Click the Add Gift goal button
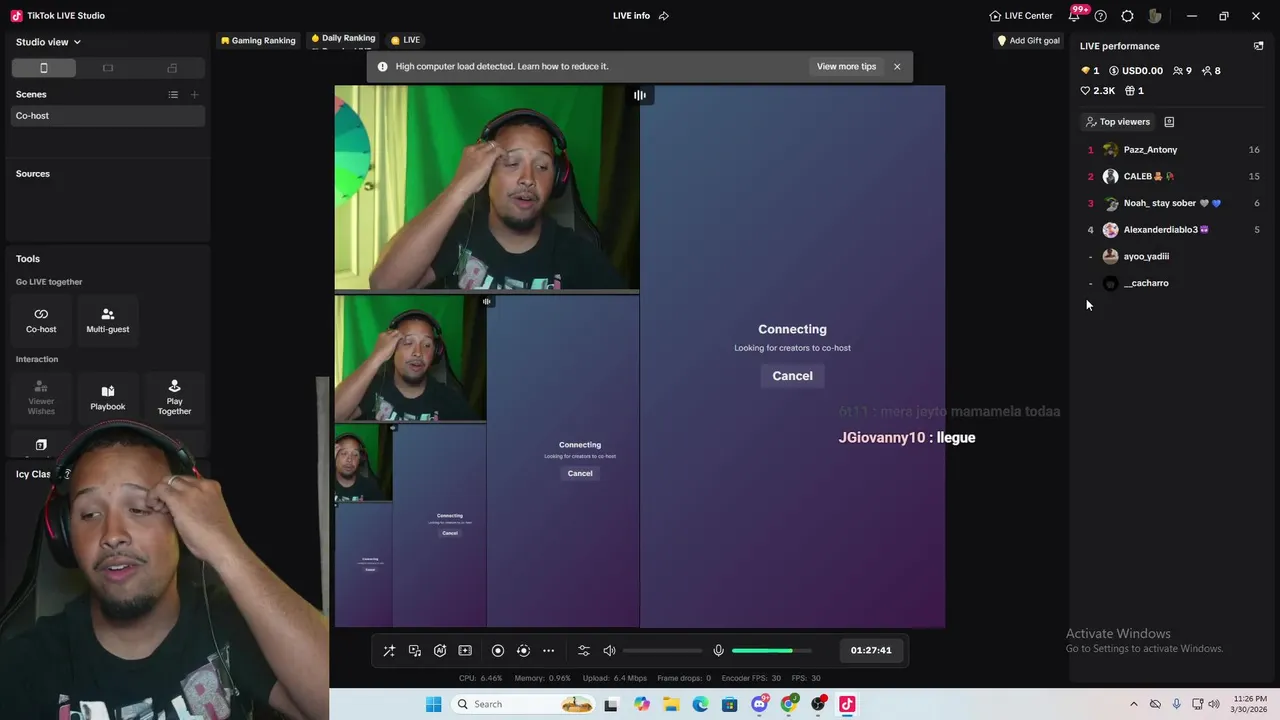Image resolution: width=1280 pixels, height=720 pixels. click(x=1028, y=41)
